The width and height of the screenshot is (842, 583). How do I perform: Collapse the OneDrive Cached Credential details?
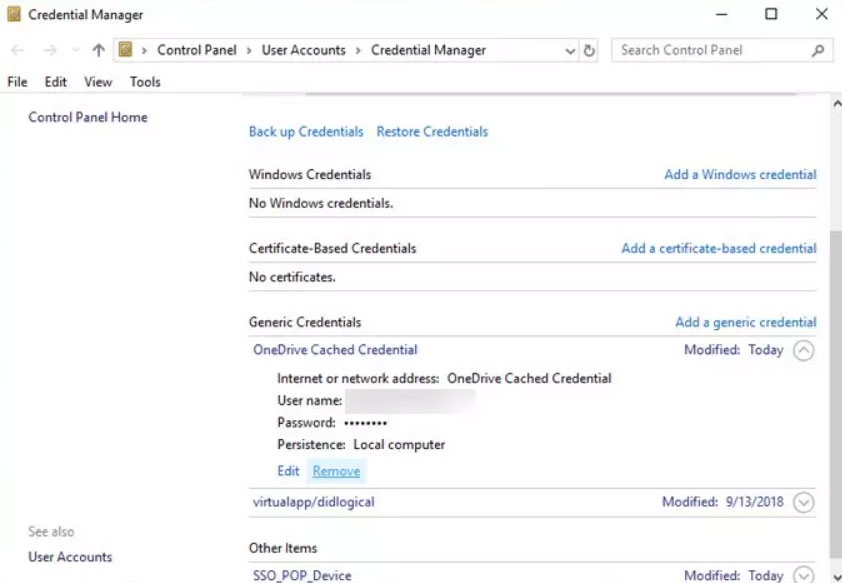pos(803,351)
